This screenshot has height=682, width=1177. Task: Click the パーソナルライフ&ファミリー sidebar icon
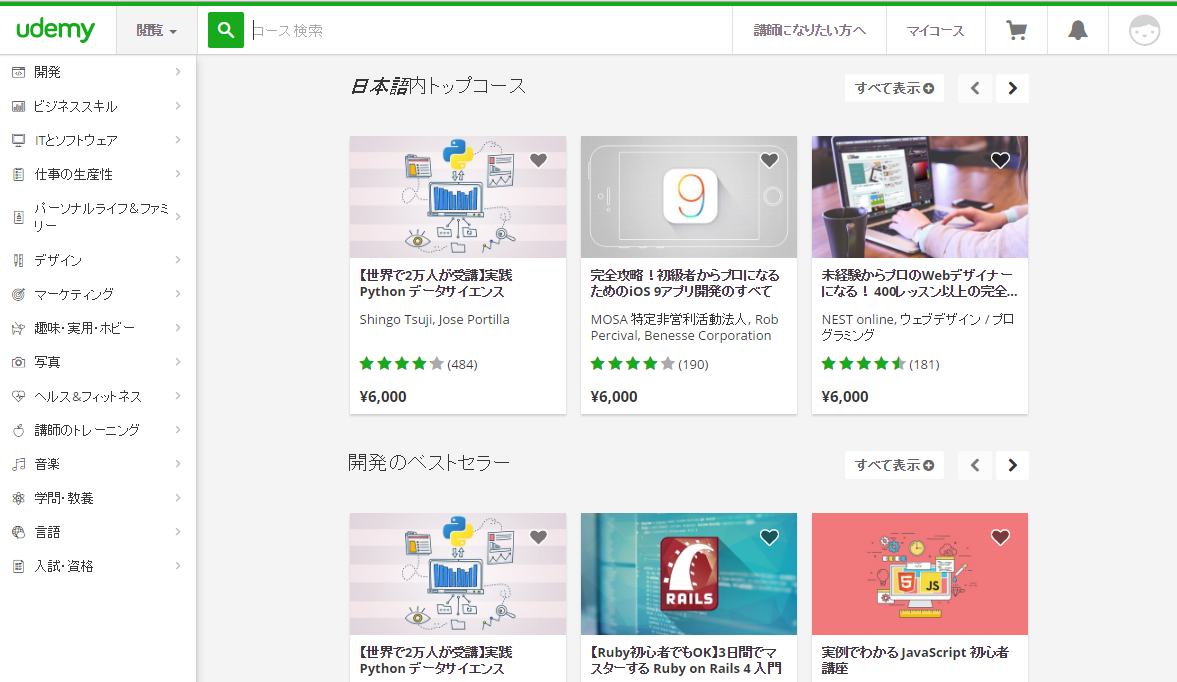pos(19,217)
